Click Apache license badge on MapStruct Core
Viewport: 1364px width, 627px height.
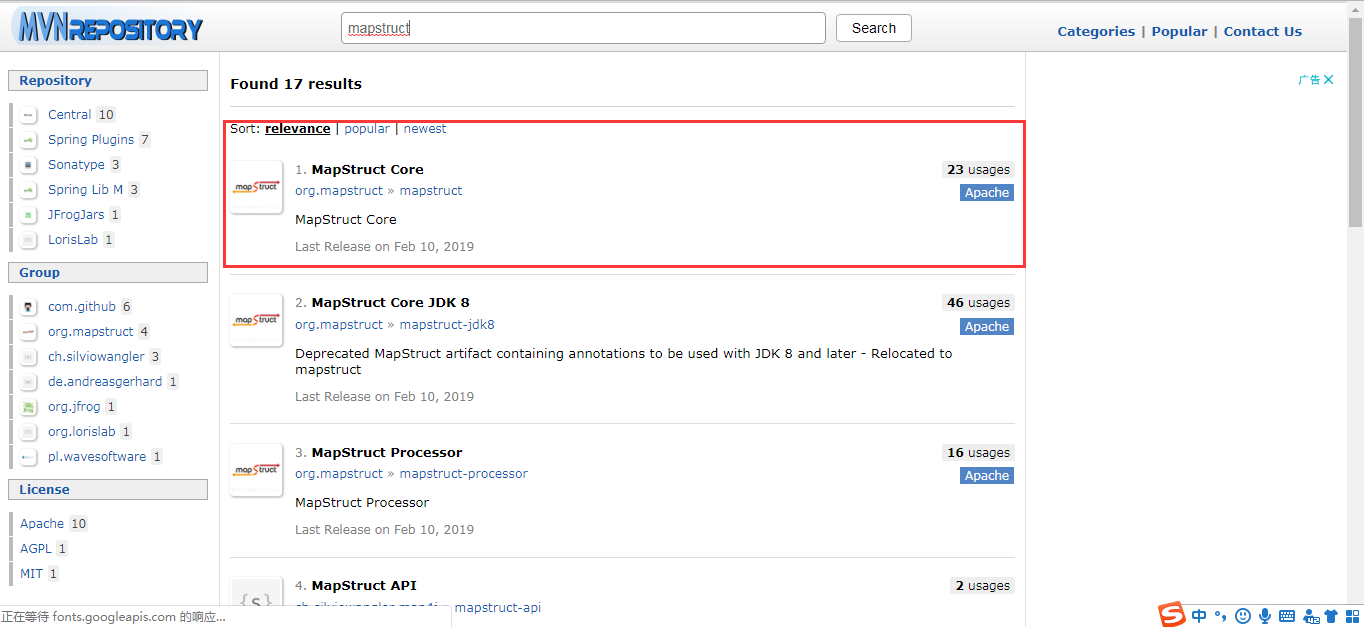tap(987, 193)
